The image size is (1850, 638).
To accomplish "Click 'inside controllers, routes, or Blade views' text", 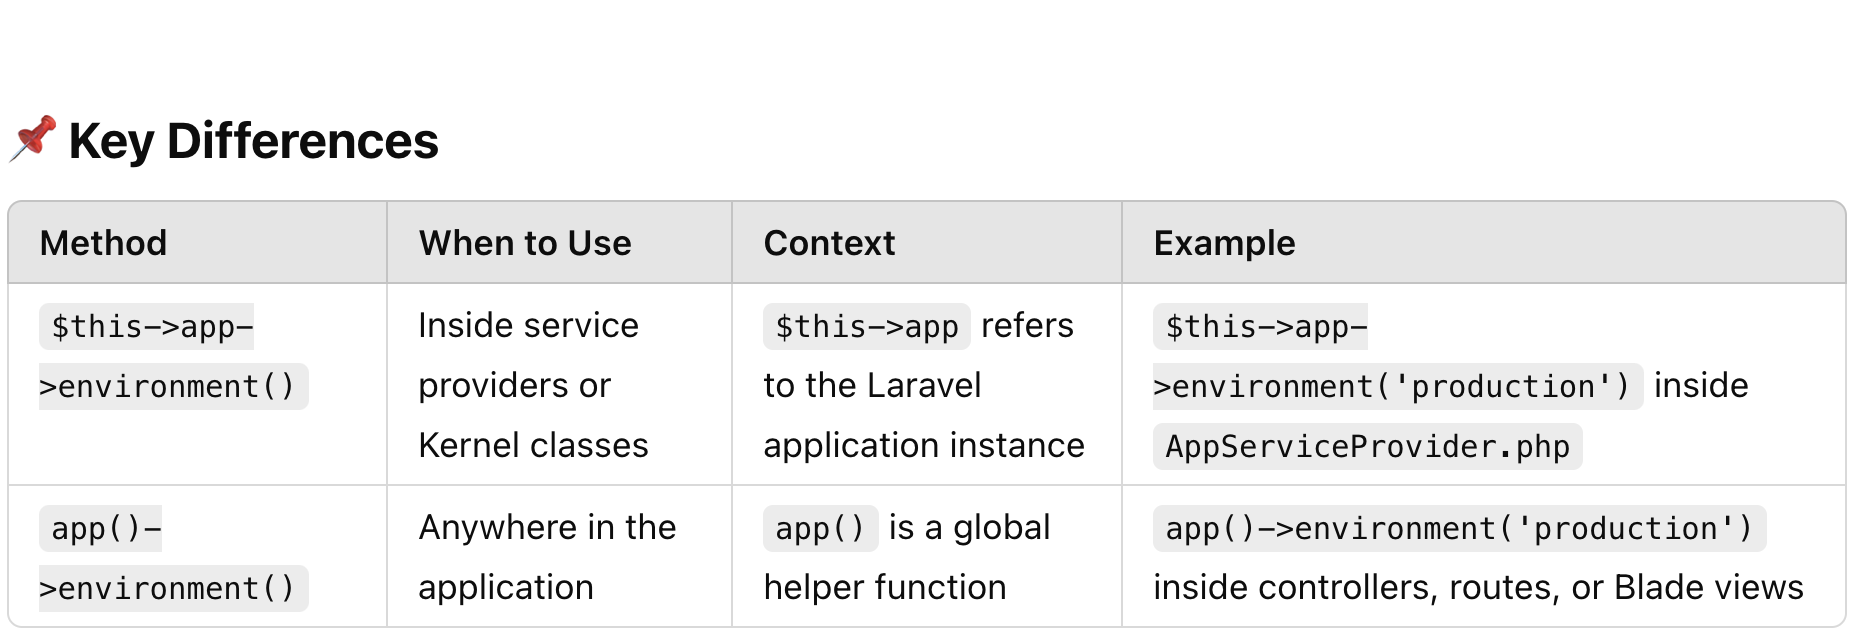I will coord(1478,587).
